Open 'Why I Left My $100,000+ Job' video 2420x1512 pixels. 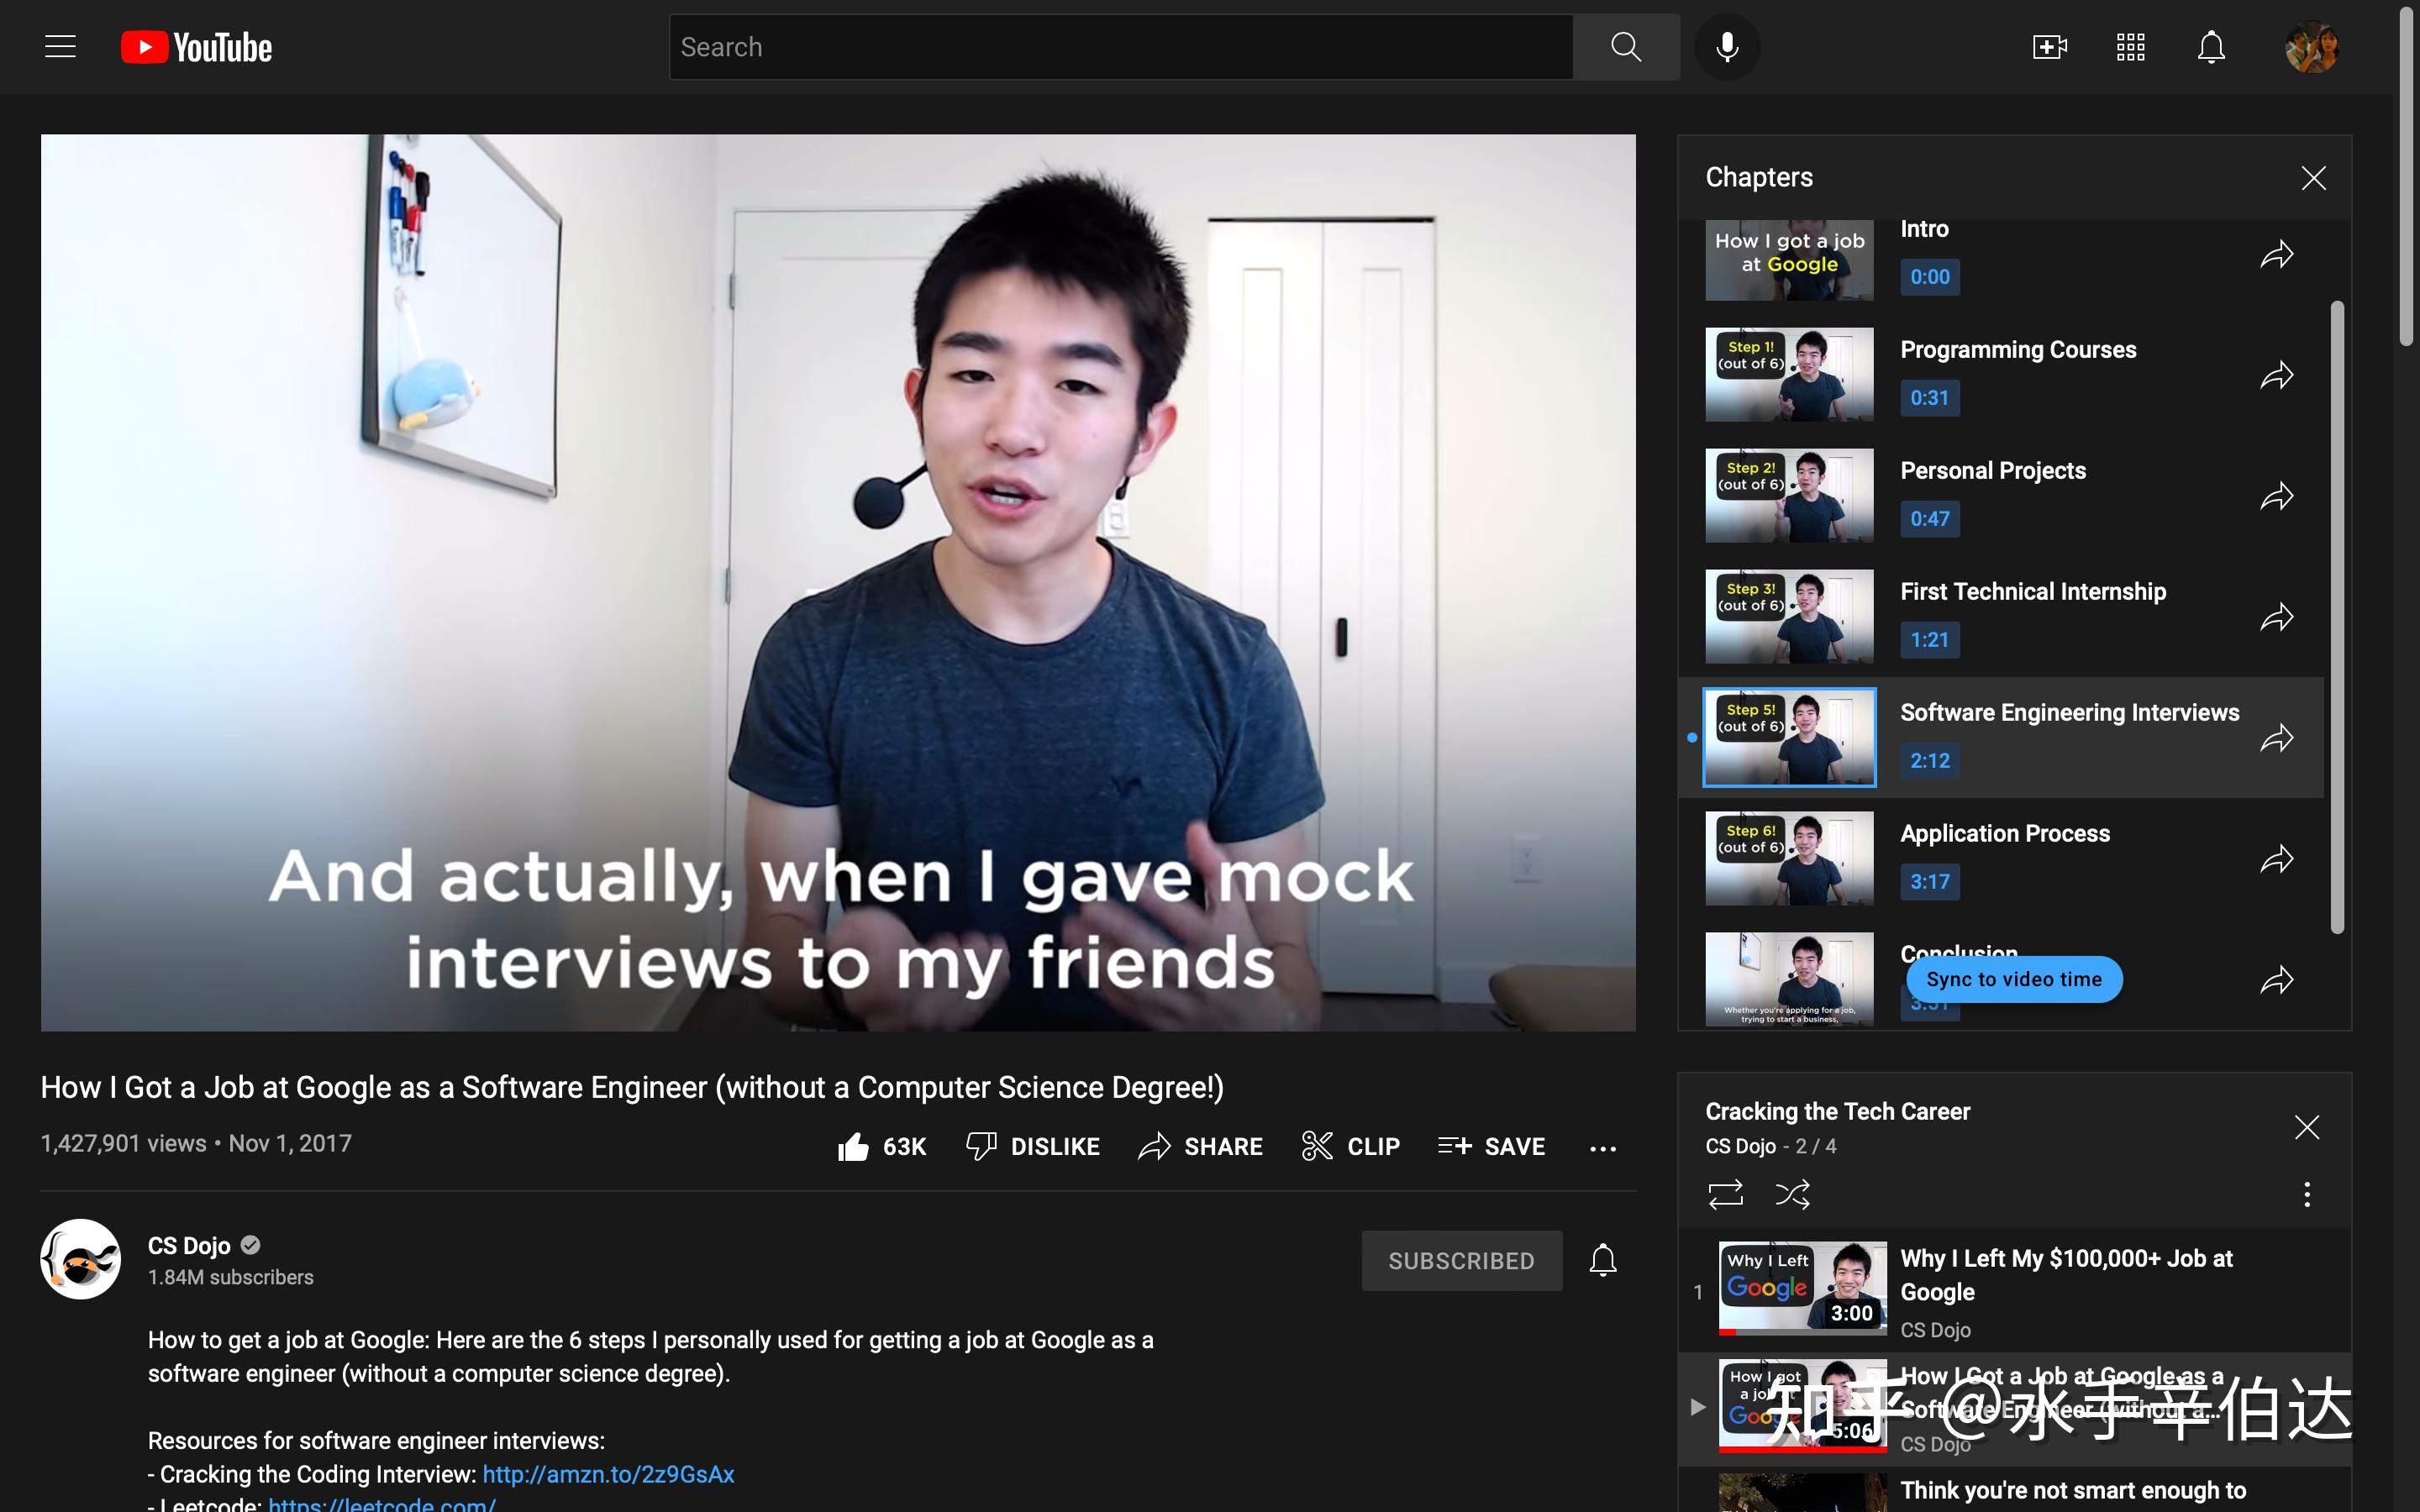(2066, 1275)
